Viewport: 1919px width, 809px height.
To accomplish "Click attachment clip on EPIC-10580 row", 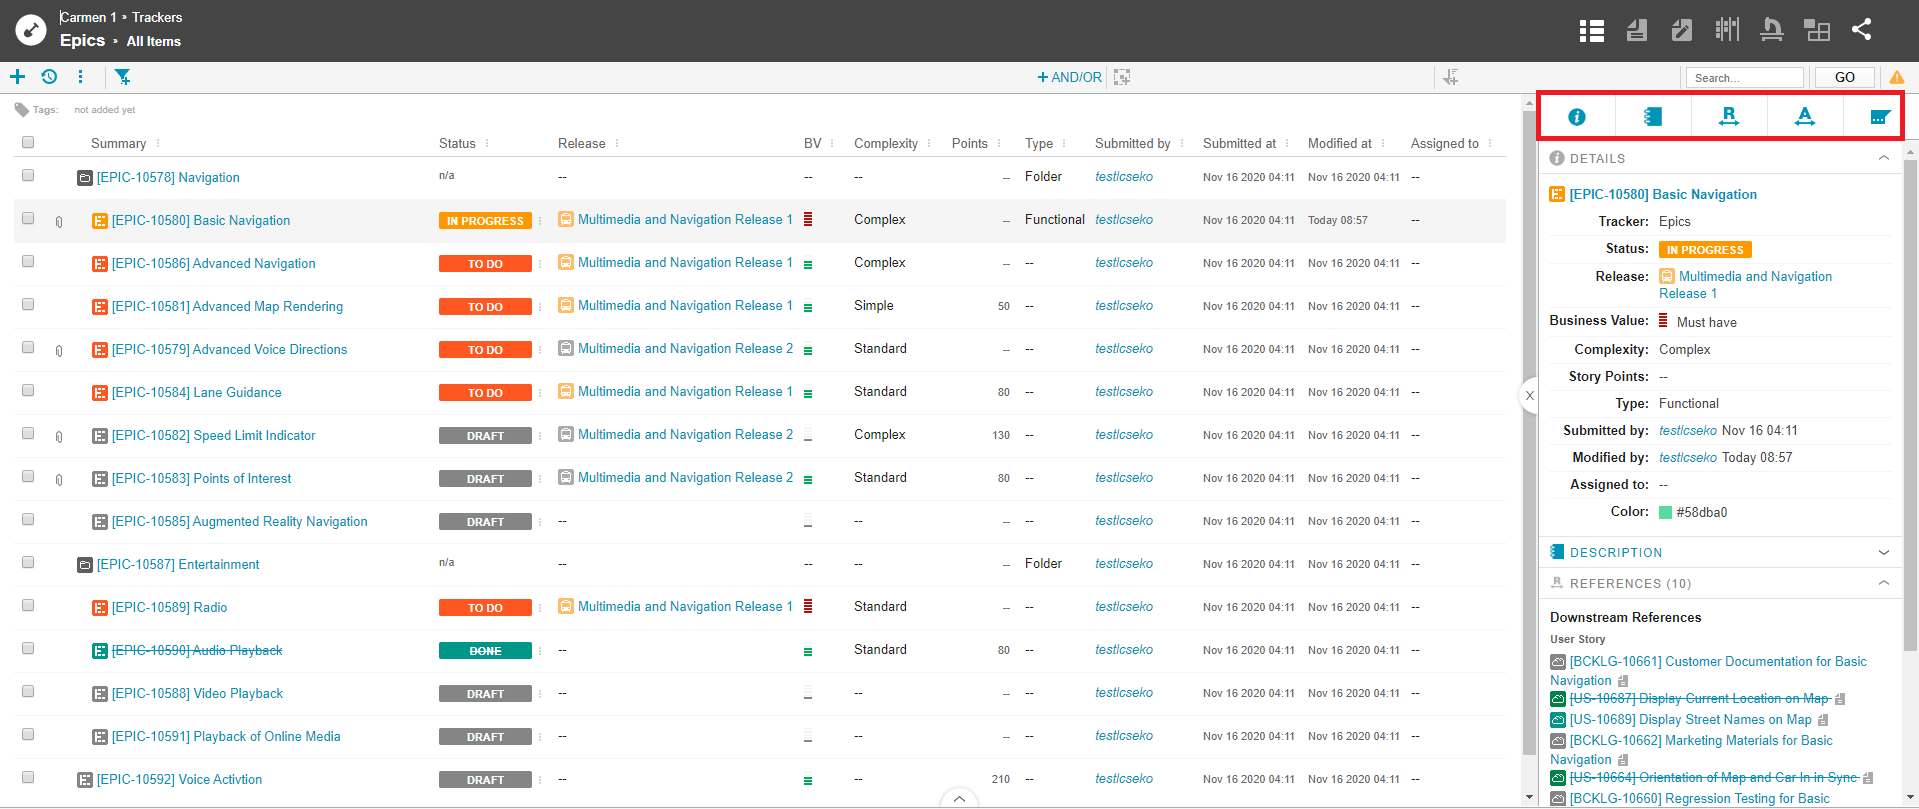I will [59, 222].
